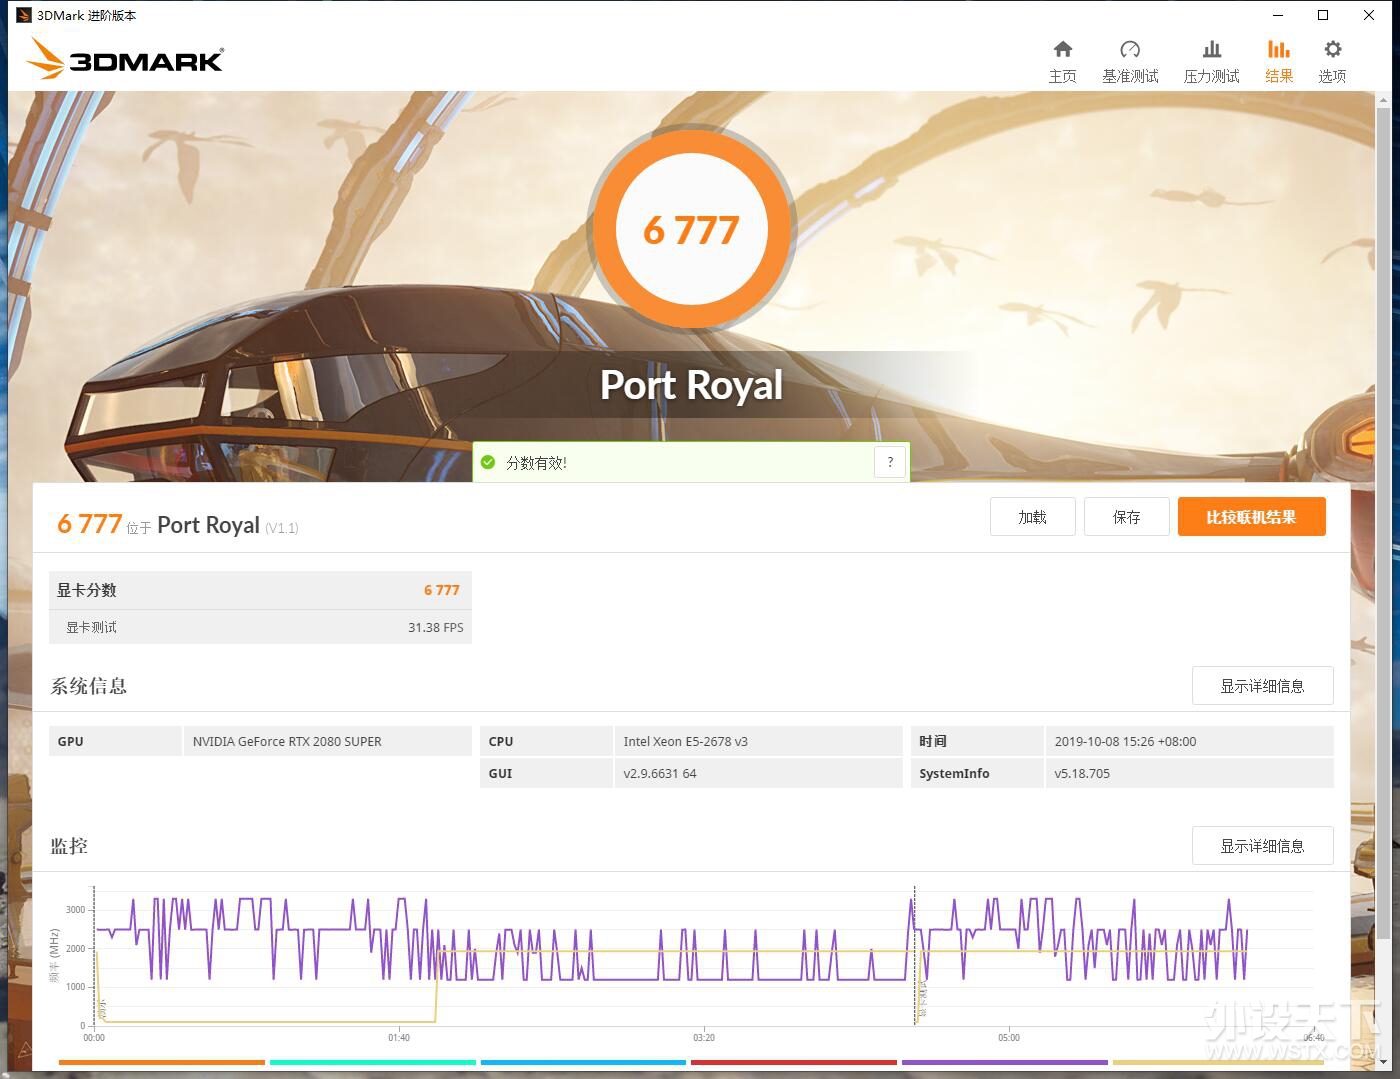The image size is (1400, 1079).
Task: Click the 31.38 FPS value
Action: [435, 627]
